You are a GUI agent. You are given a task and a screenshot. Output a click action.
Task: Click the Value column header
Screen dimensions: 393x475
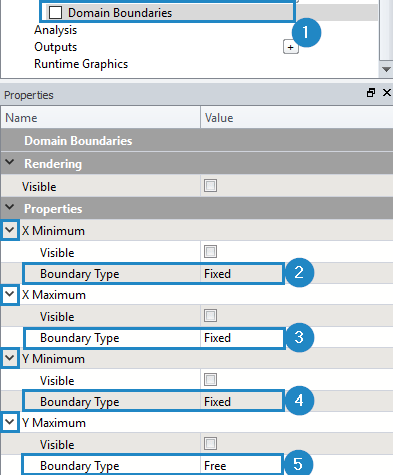[297, 118]
